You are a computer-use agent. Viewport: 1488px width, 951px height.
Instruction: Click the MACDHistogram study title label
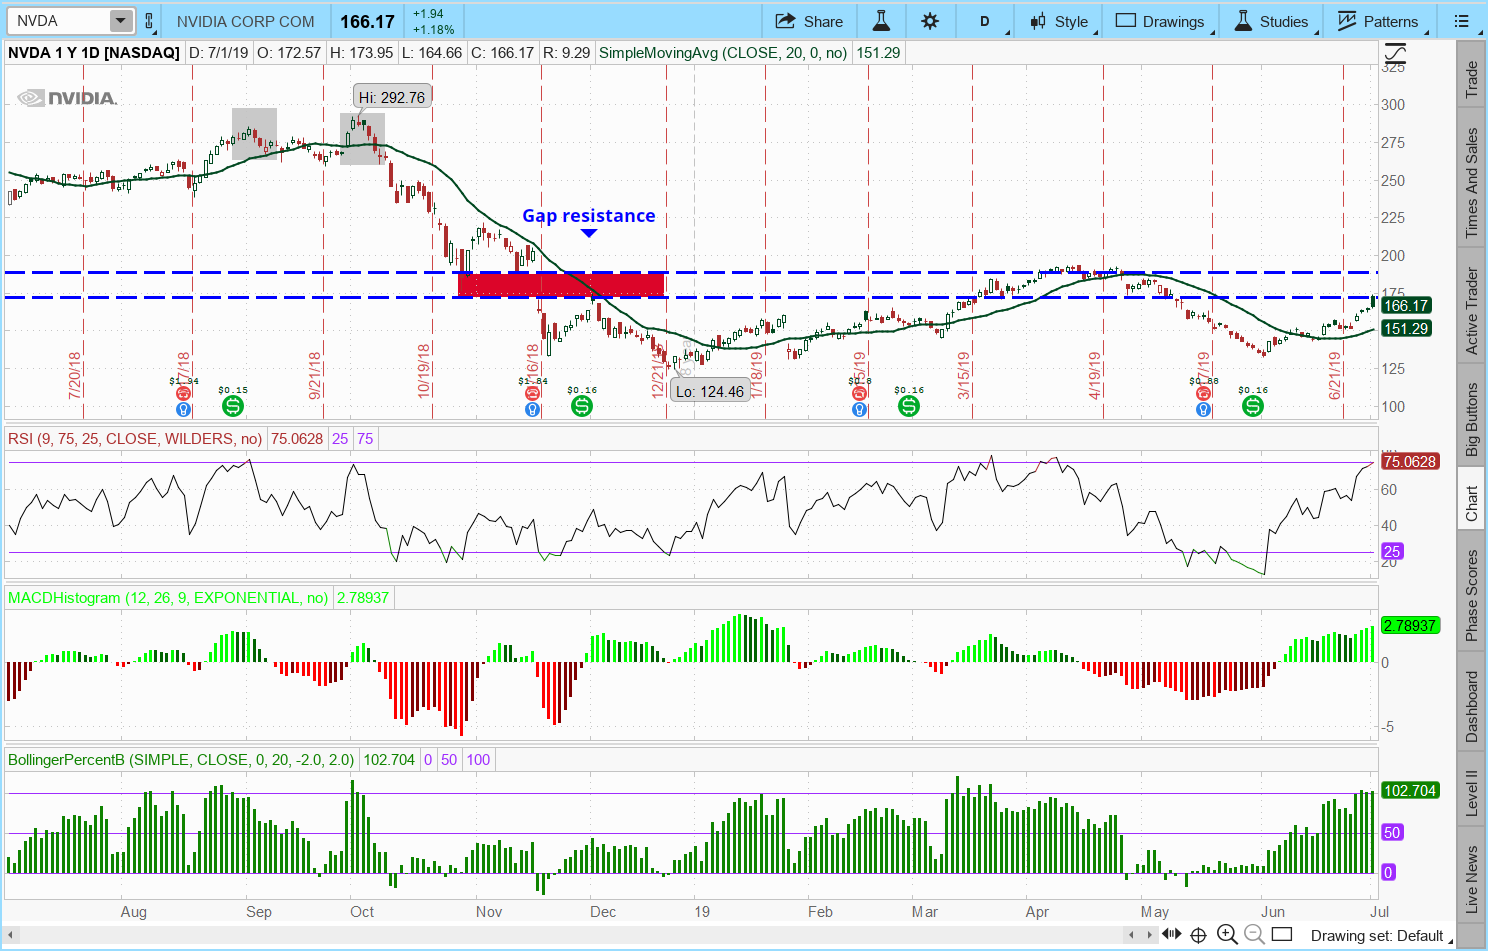(168, 597)
